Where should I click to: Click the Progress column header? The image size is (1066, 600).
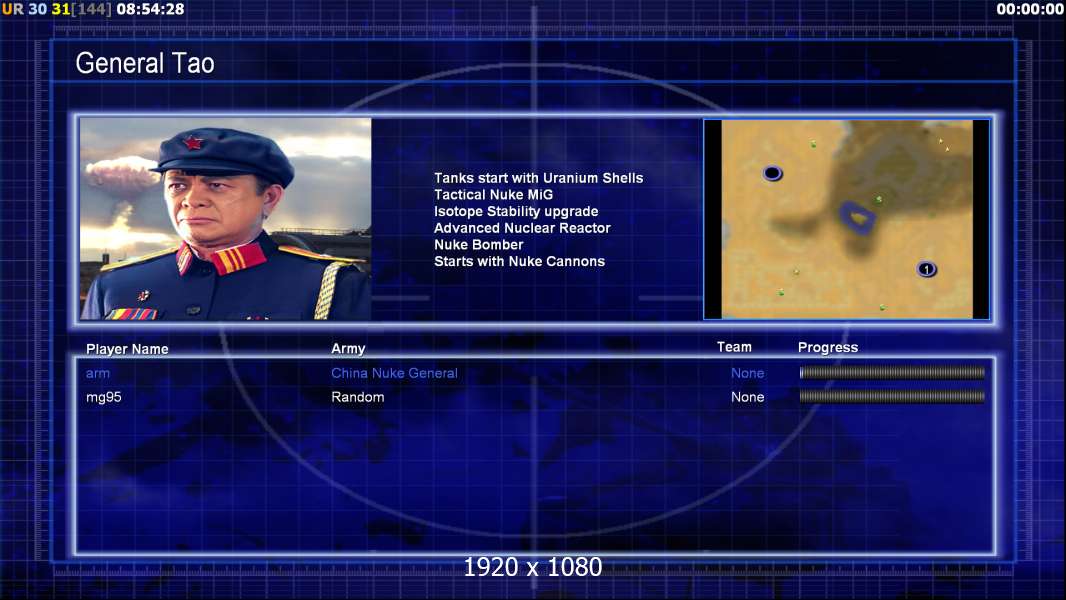tap(828, 348)
